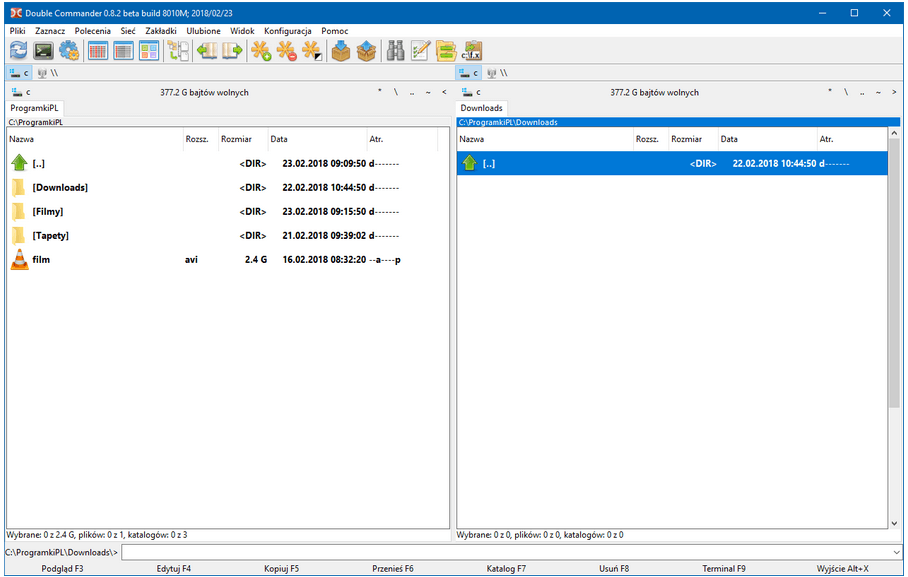Open the Widok menu
The width and height of the screenshot is (908, 577).
[x=242, y=31]
